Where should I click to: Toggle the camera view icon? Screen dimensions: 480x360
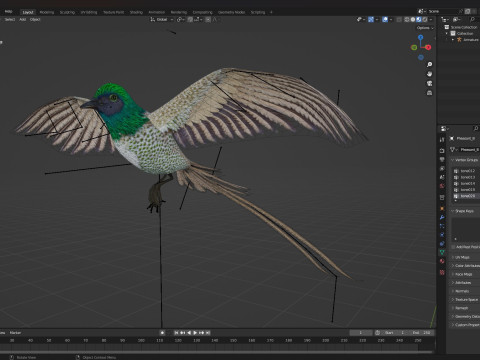429,83
